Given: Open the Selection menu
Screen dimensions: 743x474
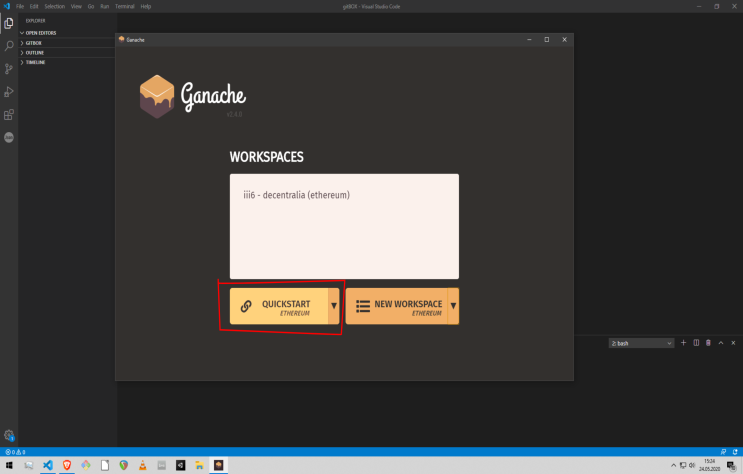Looking at the screenshot, I should coord(54,7).
